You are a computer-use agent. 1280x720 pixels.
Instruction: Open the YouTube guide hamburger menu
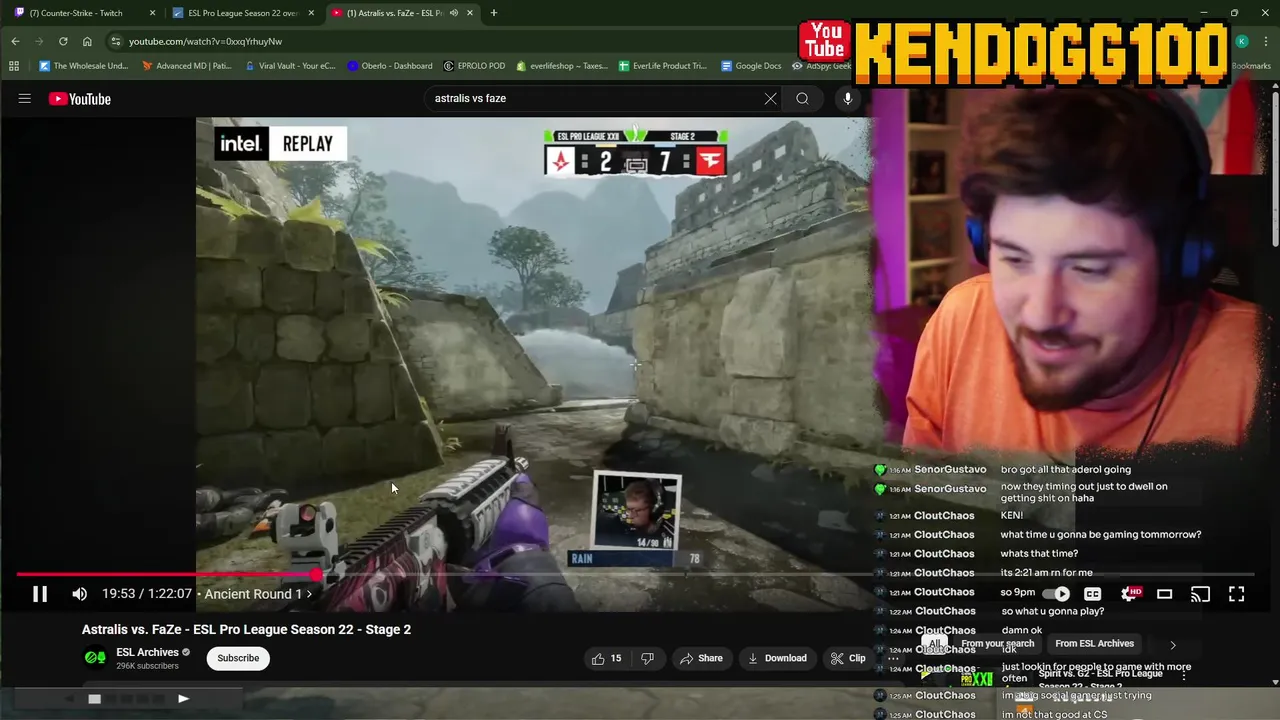[24, 99]
